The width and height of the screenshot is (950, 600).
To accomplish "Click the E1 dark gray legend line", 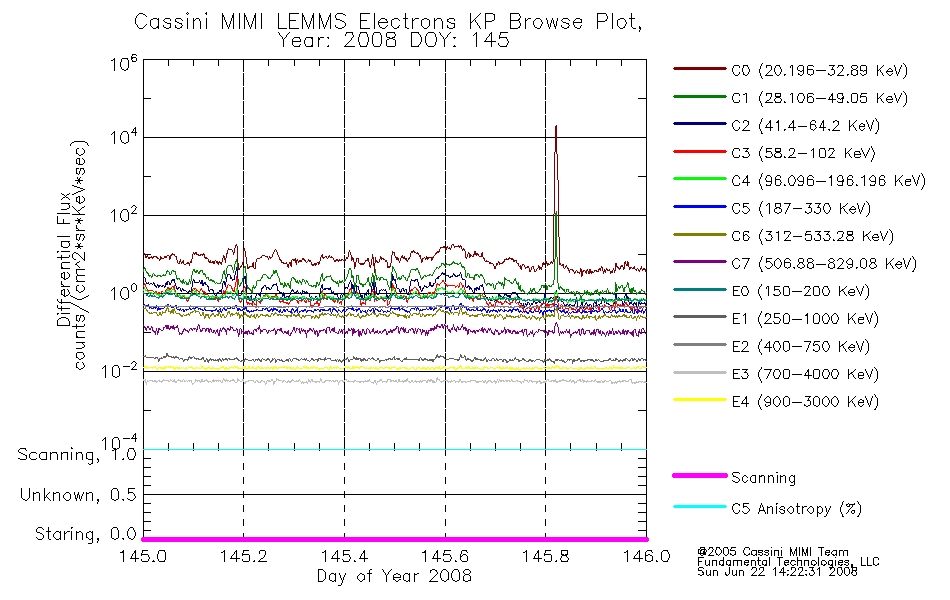I will click(700, 317).
